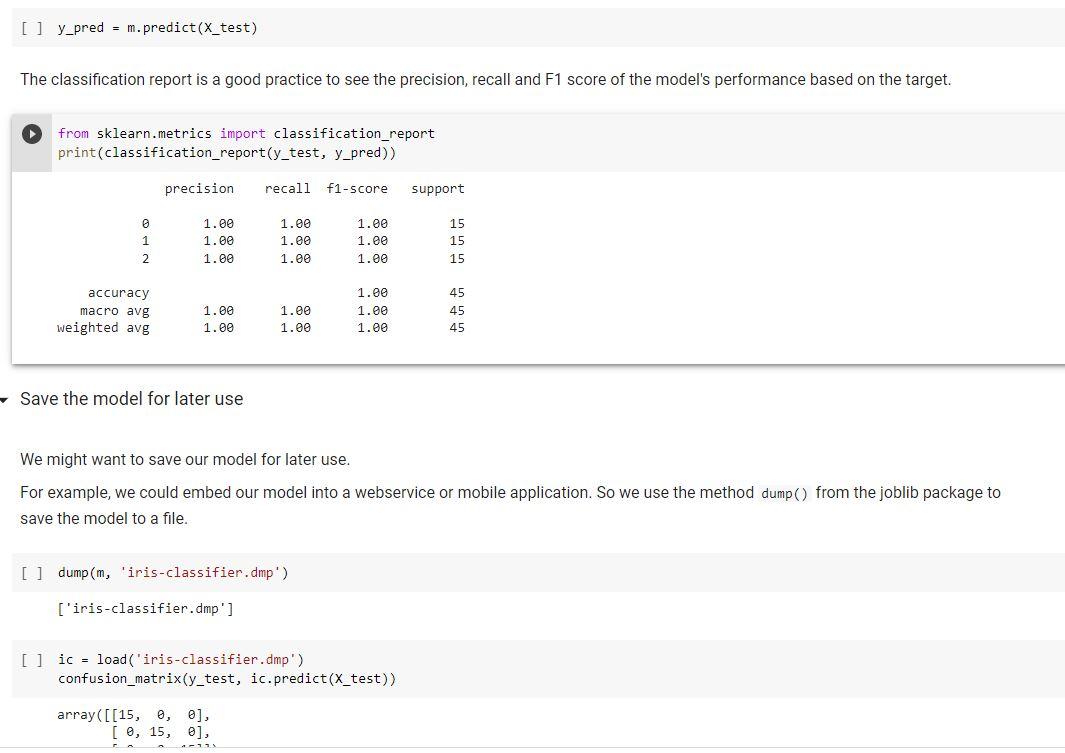The image size is (1065, 753).
Task: Click the 'Save the model for later use' heading
Action: click(131, 398)
